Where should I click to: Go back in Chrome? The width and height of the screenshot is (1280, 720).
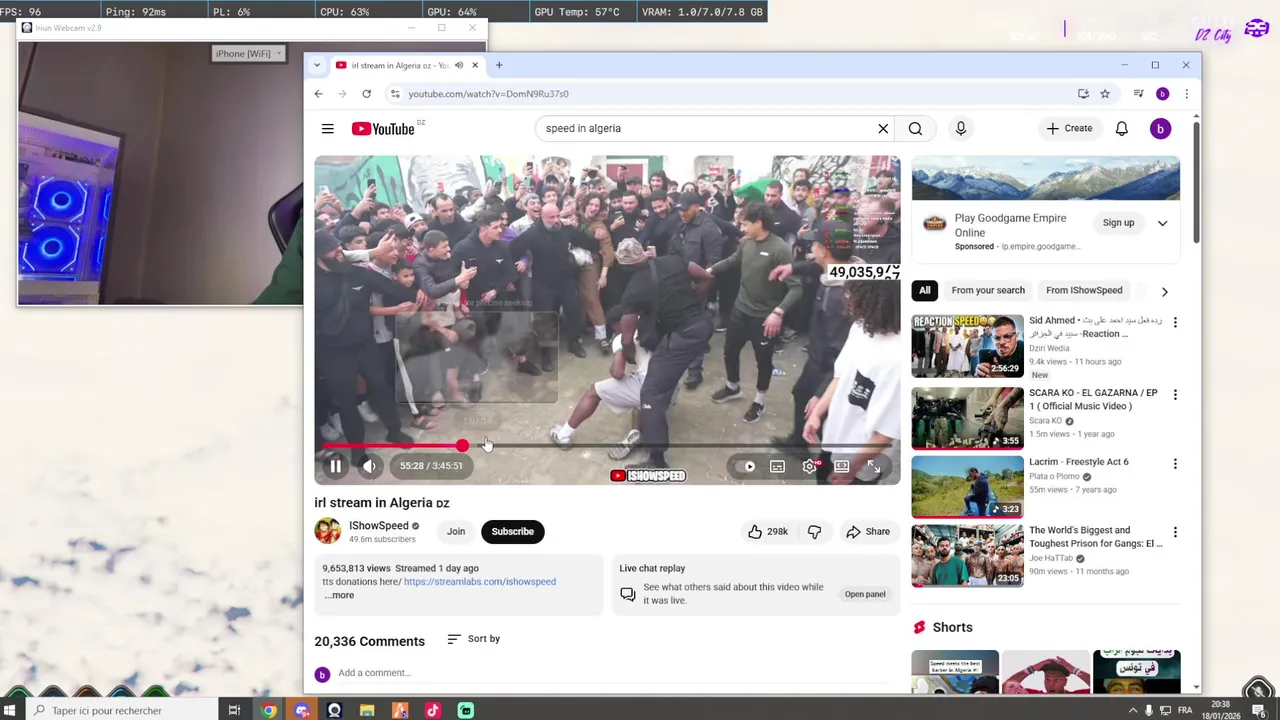coord(318,94)
